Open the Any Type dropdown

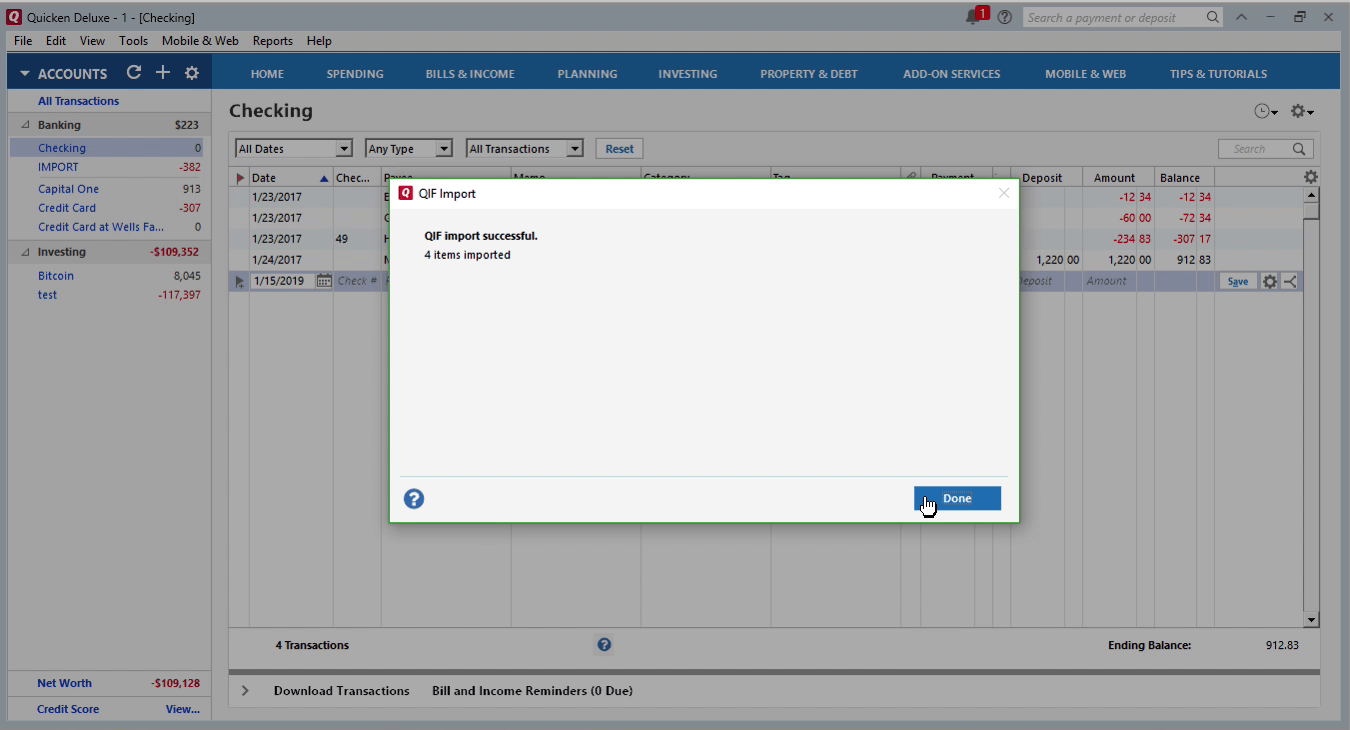click(409, 149)
